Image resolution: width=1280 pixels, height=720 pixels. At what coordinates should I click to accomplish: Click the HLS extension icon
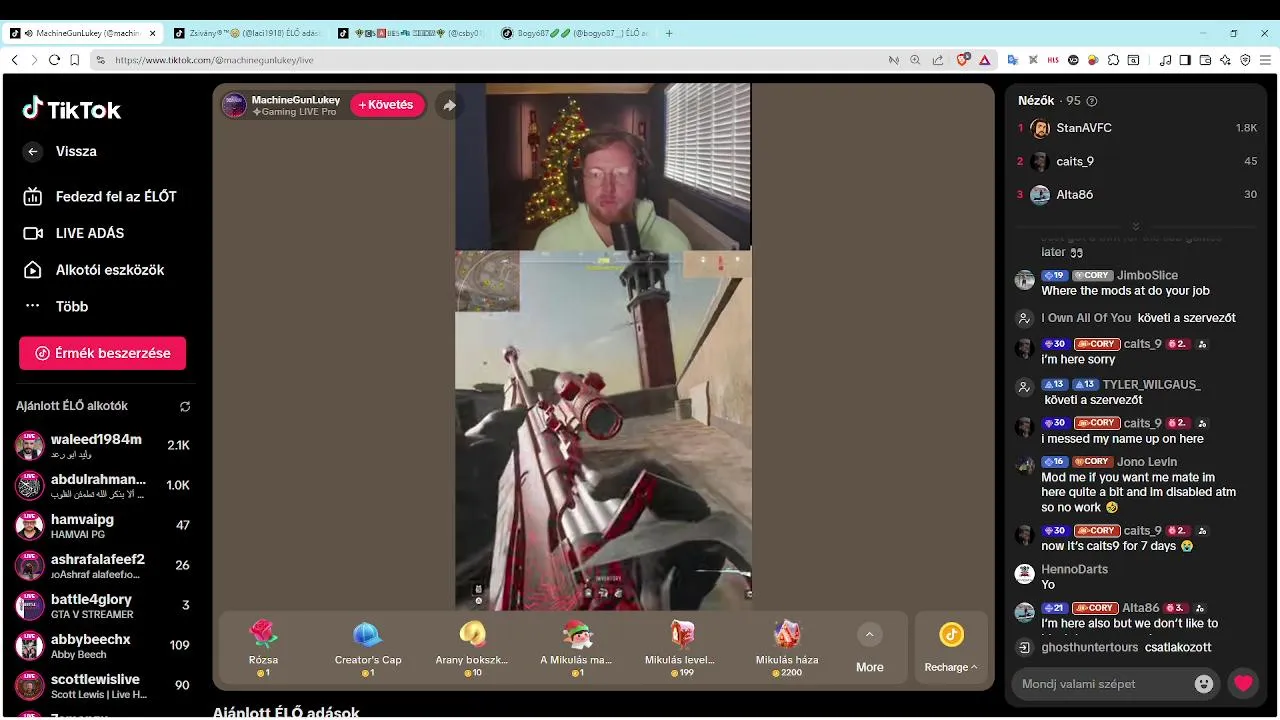coord(1053,60)
